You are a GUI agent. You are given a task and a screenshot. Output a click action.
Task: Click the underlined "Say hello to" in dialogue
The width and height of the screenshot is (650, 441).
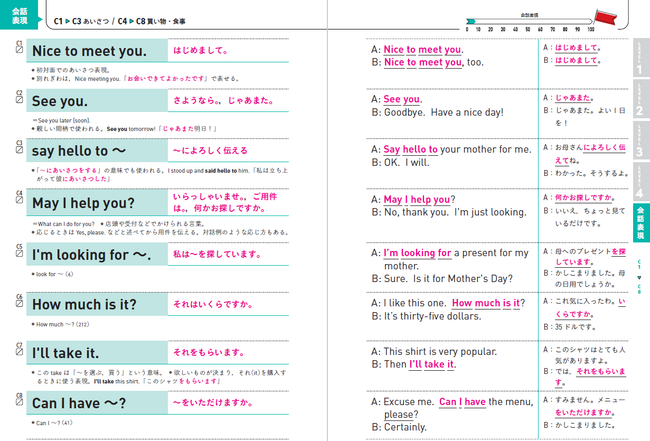tap(410, 150)
